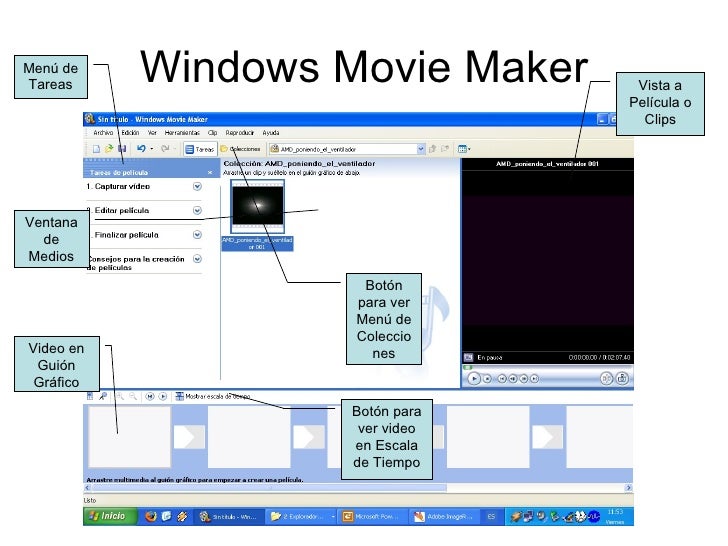Open the Ver menu

[x=152, y=133]
